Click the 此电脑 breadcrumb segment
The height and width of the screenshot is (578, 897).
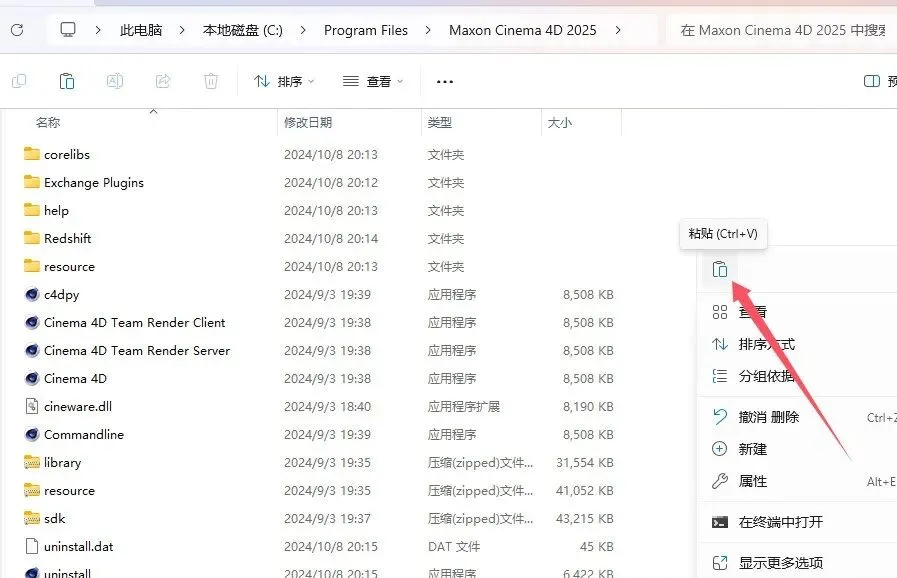141,30
